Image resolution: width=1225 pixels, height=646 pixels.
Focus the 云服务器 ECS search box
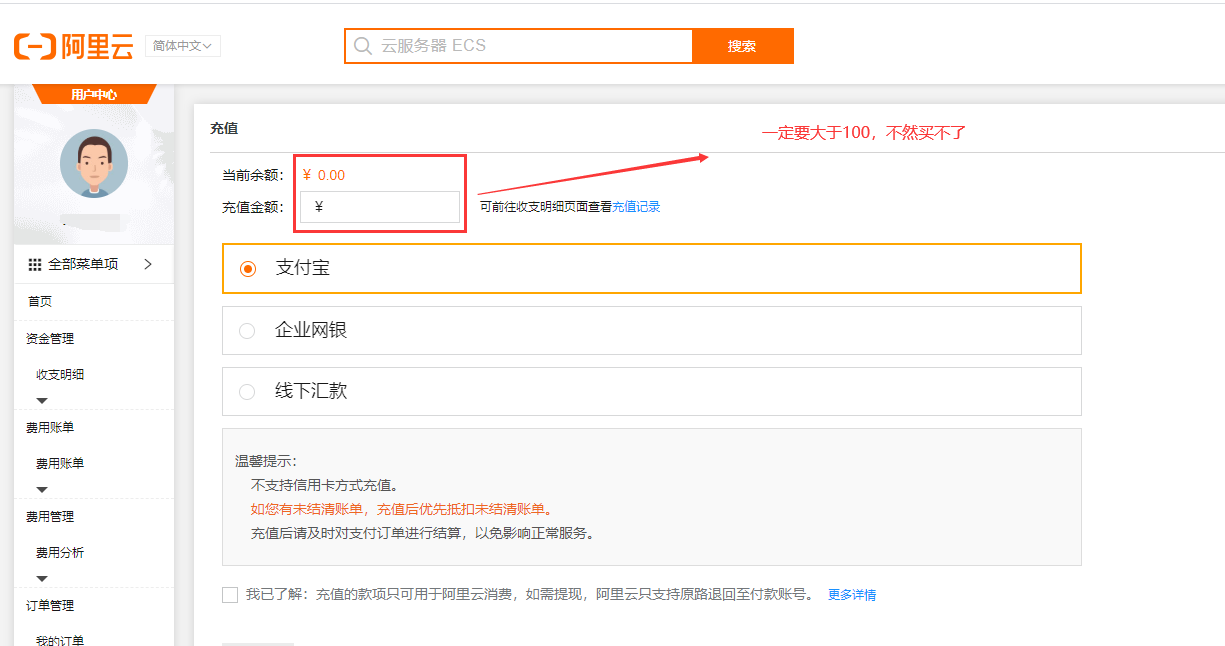519,46
